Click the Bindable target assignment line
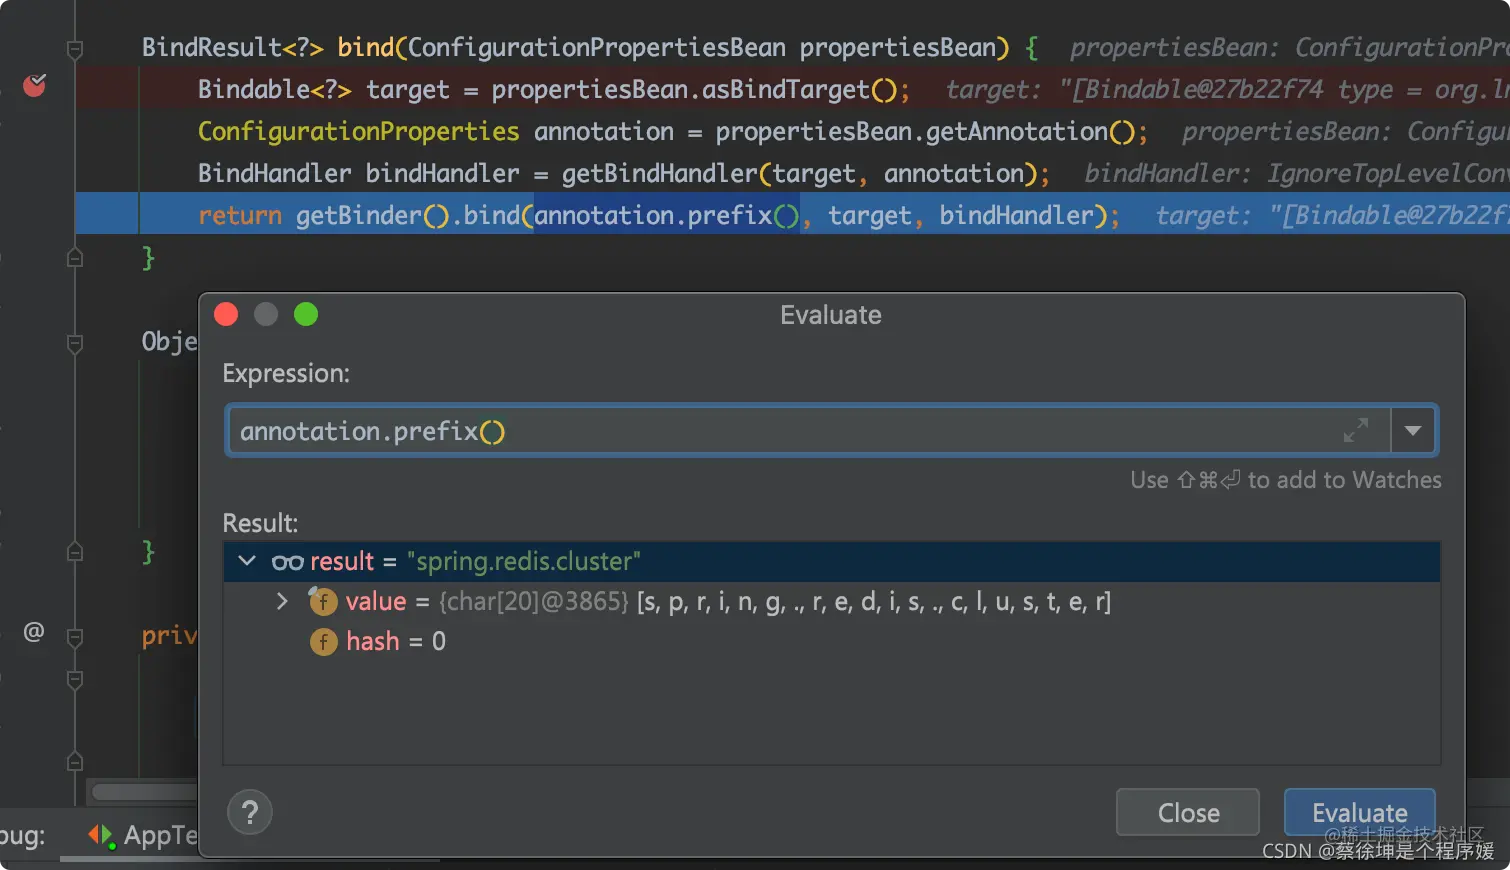The image size is (1510, 870). pyautogui.click(x=554, y=89)
